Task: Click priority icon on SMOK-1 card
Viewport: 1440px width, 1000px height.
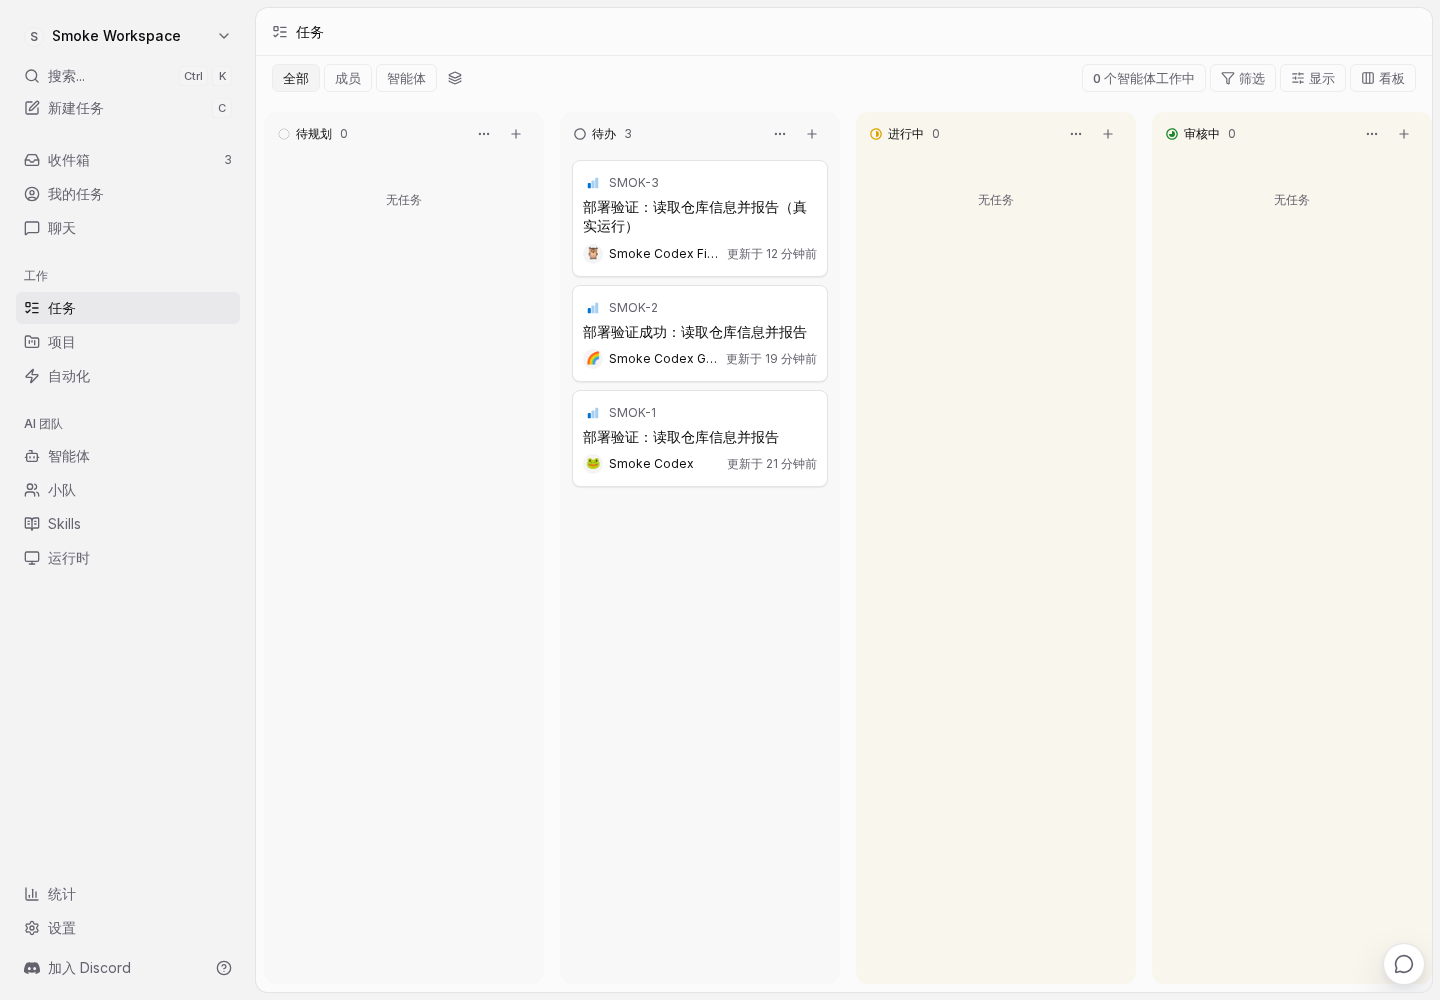Action: [x=593, y=413]
